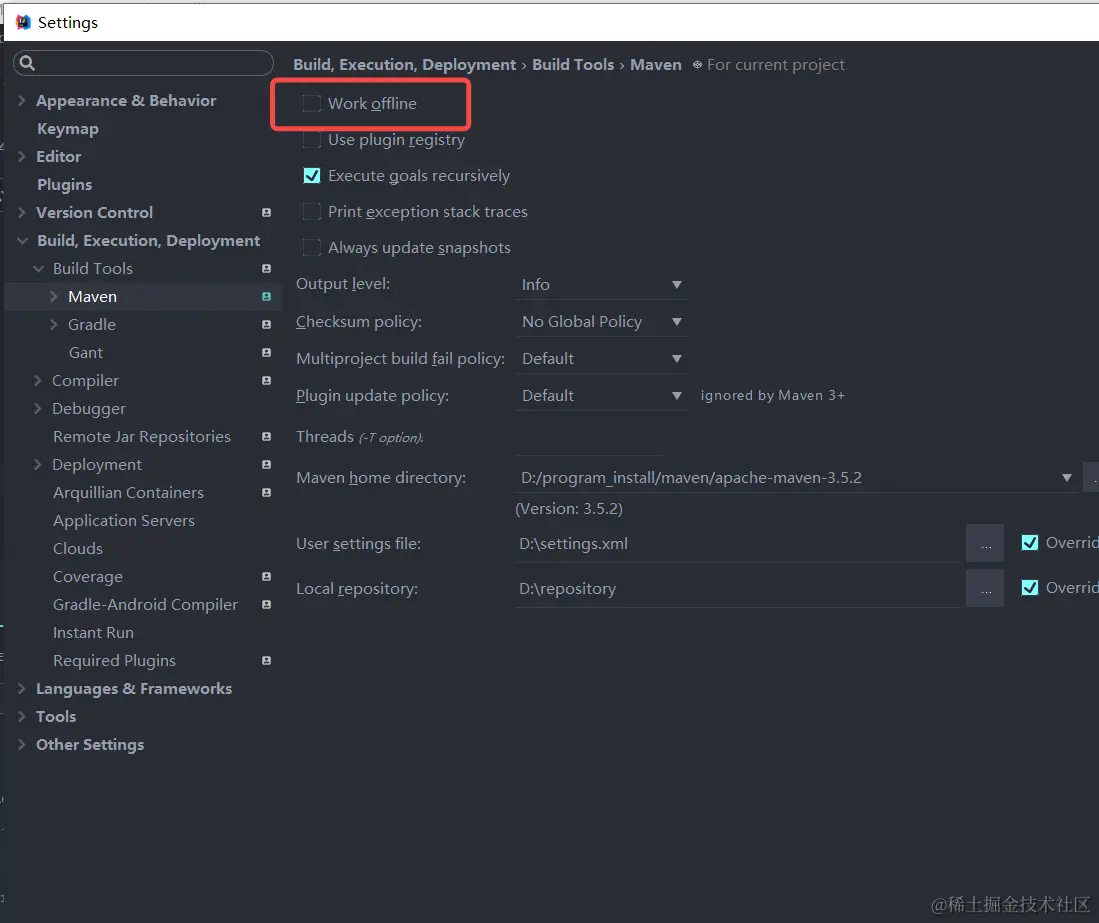This screenshot has width=1099, height=923.
Task: Enable the Work offline checkbox
Action: 311,104
